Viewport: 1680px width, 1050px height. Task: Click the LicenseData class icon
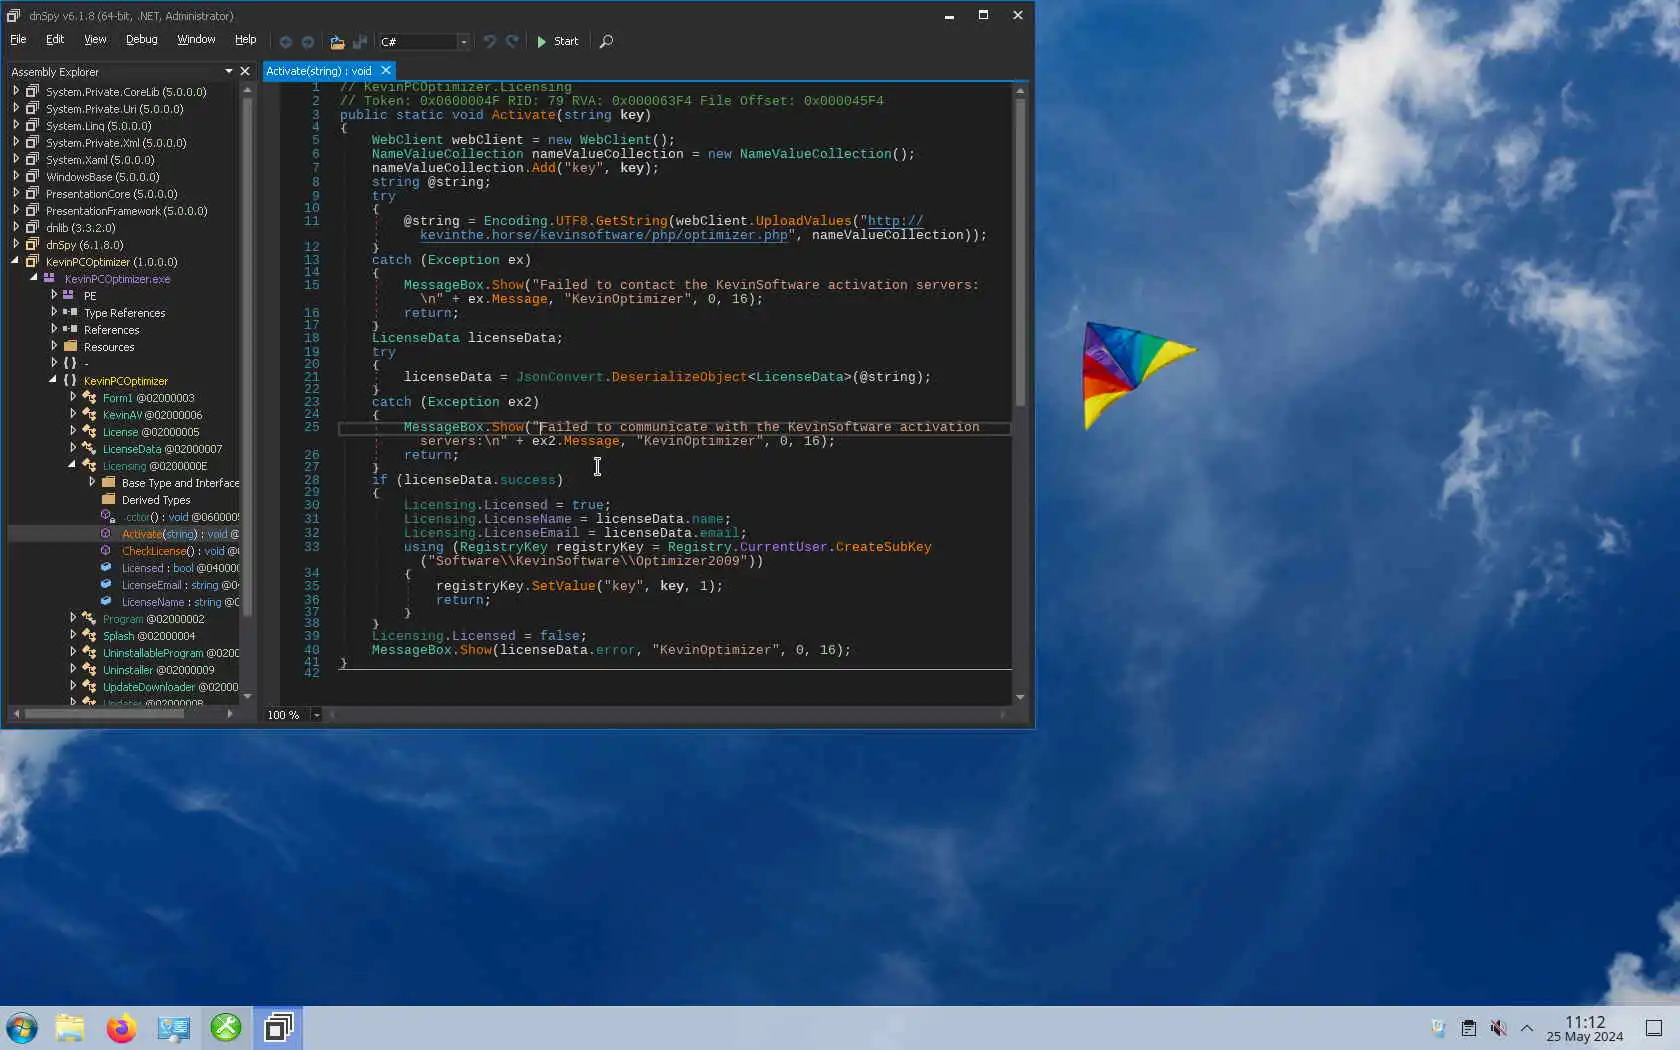tap(89, 448)
